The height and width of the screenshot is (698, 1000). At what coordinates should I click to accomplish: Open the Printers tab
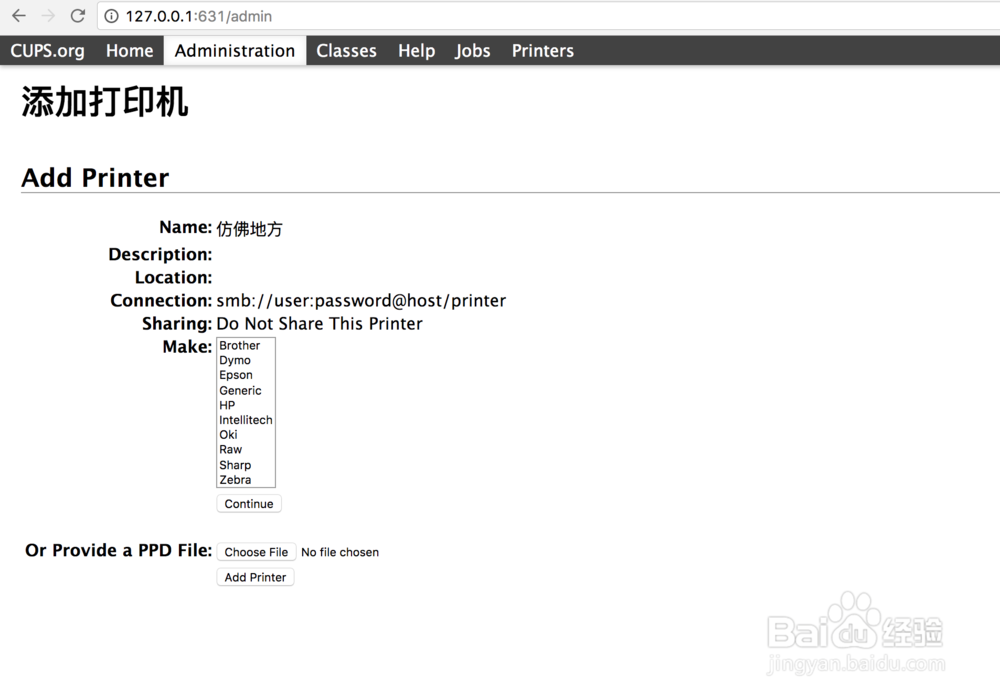coord(543,50)
